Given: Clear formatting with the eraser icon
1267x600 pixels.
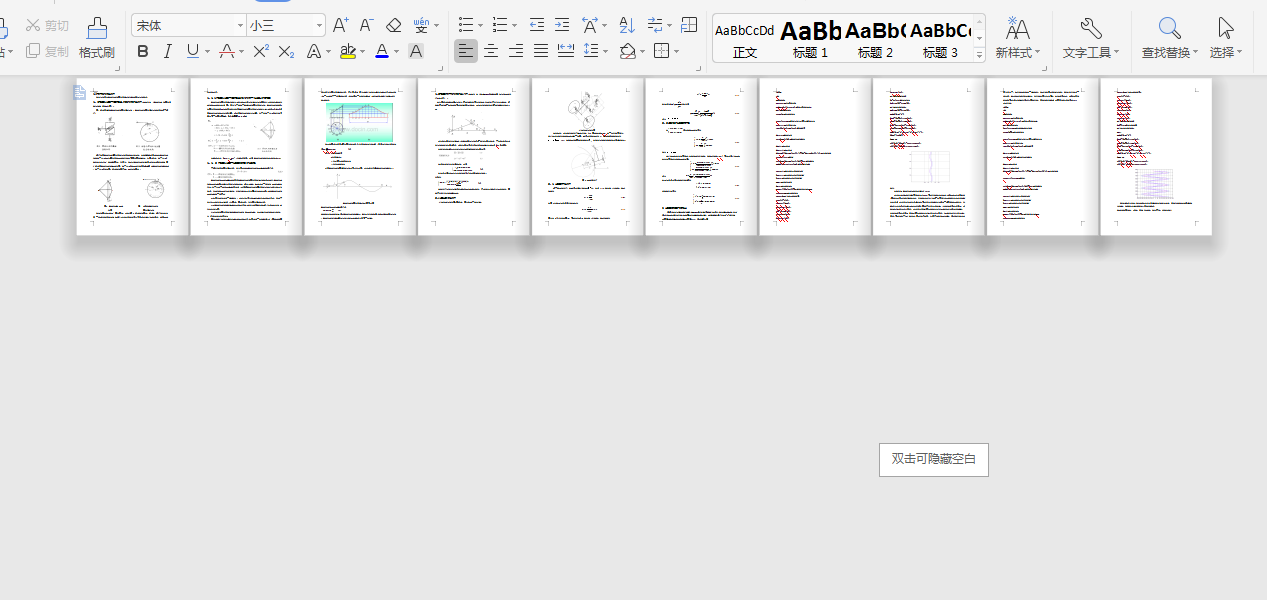Looking at the screenshot, I should (x=393, y=25).
